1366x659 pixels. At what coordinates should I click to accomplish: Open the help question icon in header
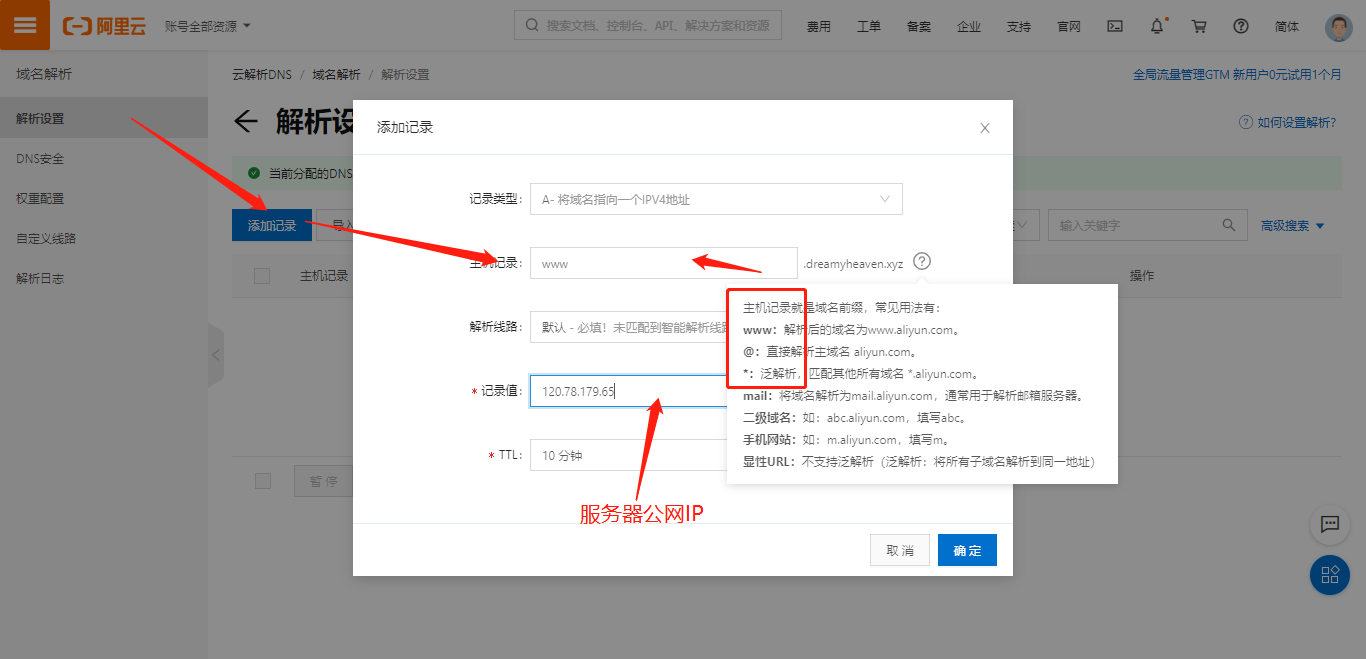click(x=1241, y=27)
